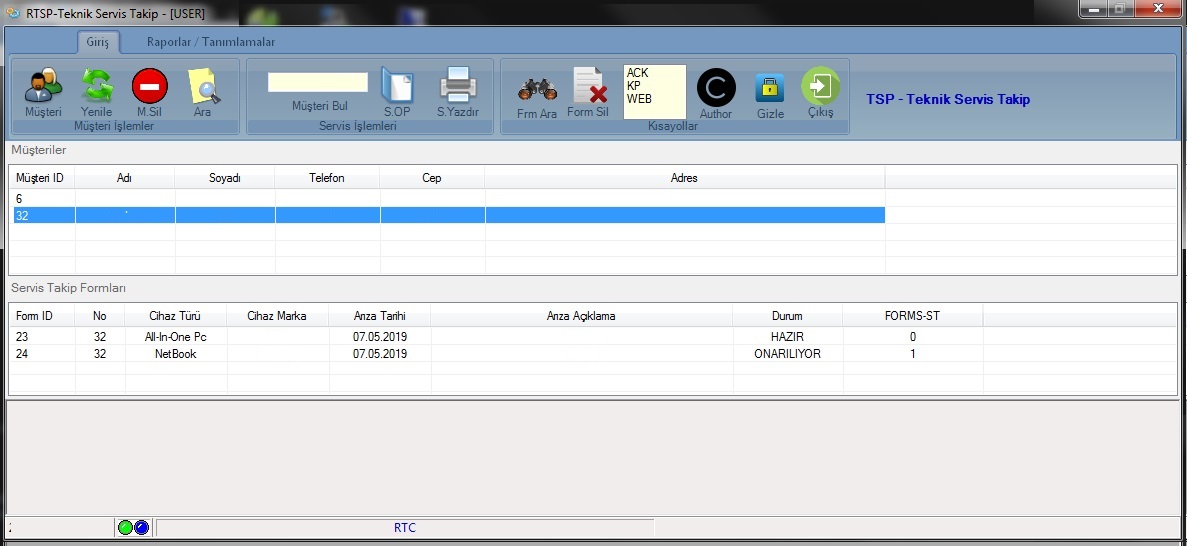Click the Adres column header

pos(684,178)
